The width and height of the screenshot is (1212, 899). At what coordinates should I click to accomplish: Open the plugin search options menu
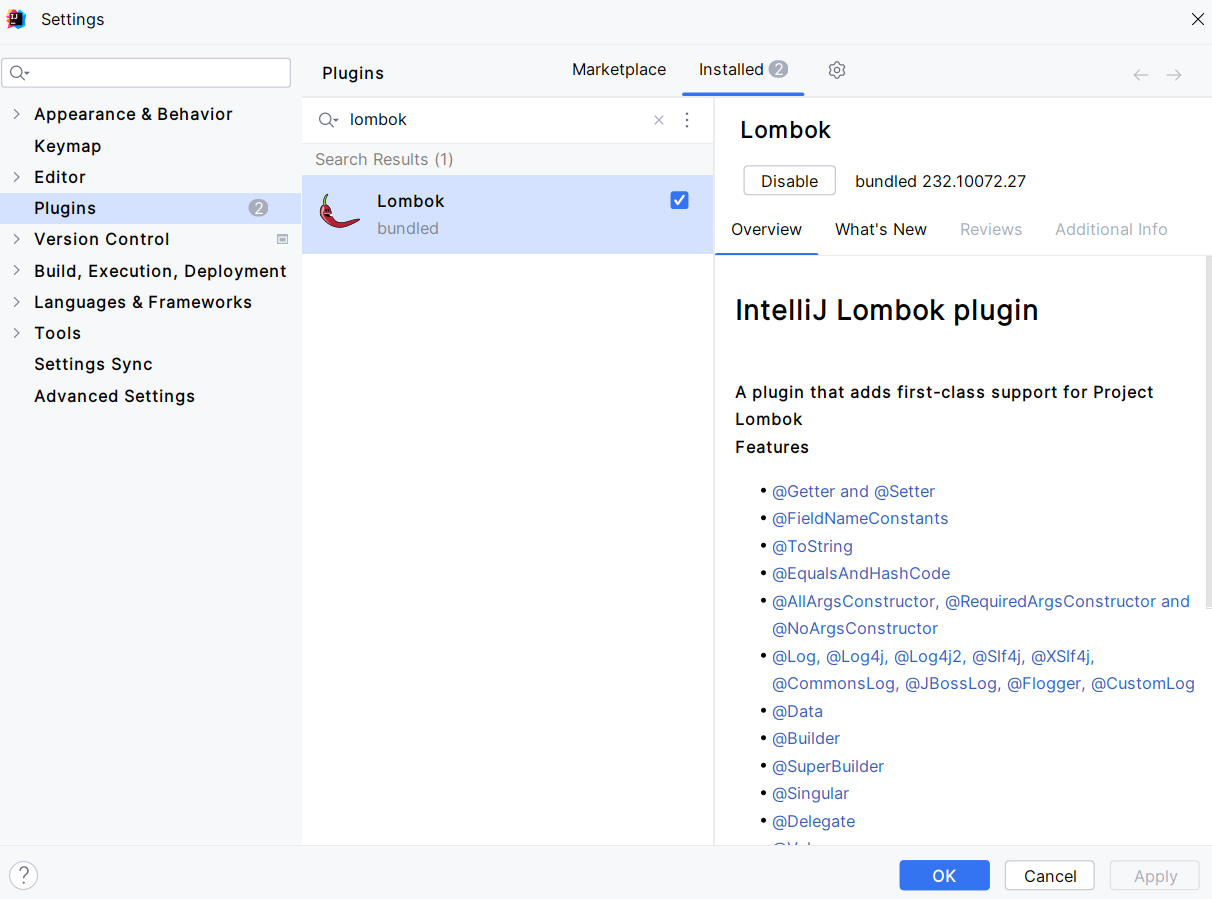[x=687, y=120]
